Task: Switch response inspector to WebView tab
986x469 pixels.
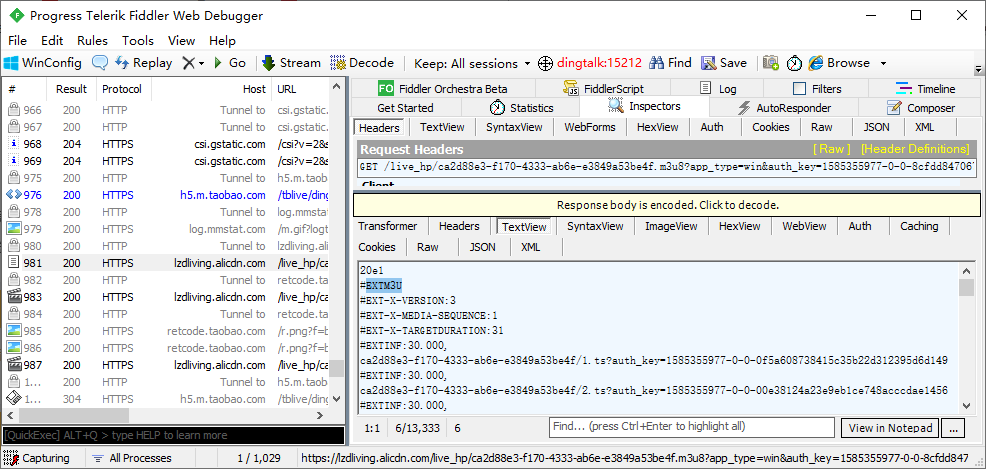Action: click(x=804, y=226)
